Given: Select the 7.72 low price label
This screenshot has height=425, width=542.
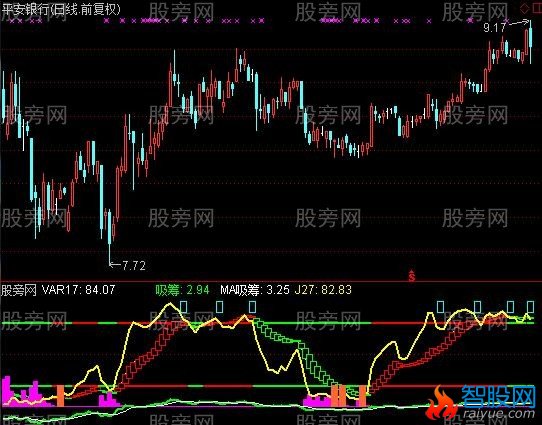Looking at the screenshot, I should [134, 266].
